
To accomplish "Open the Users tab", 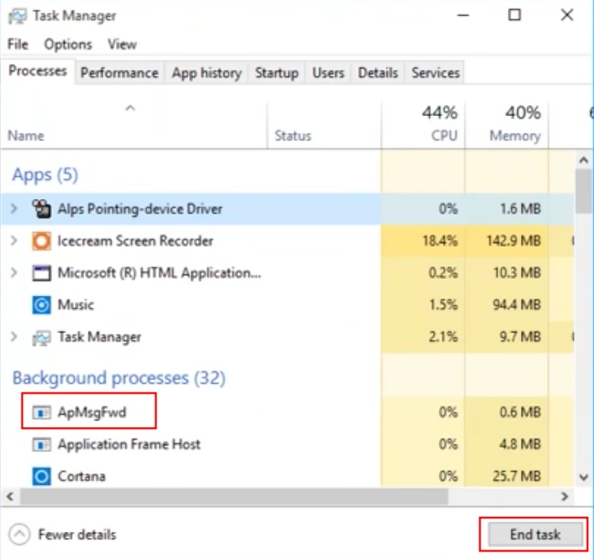I will [328, 73].
